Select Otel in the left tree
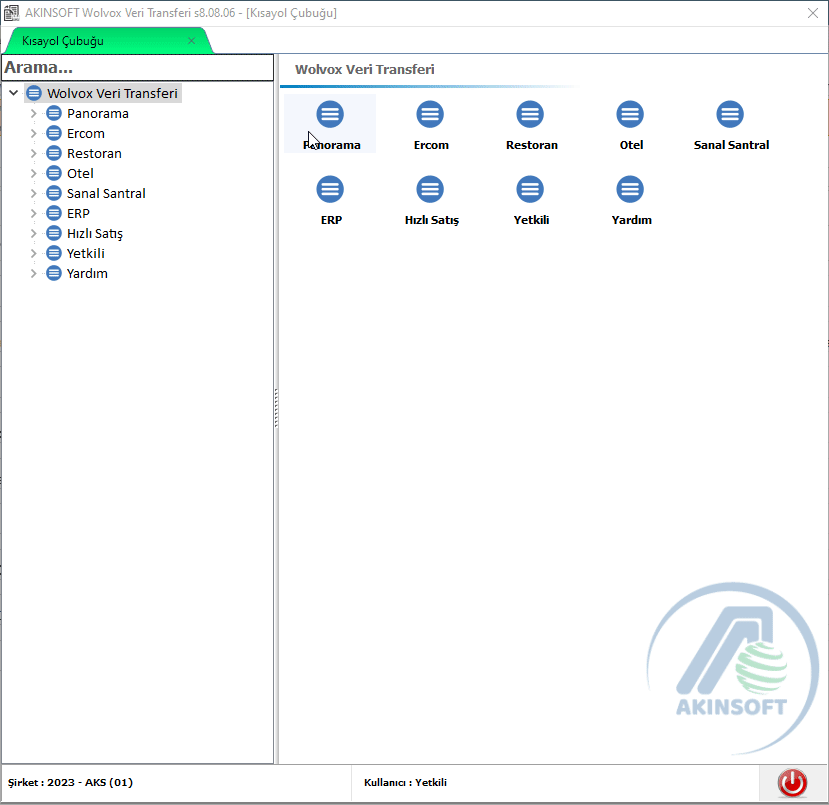Viewport: 829px width, 805px height. (x=80, y=174)
